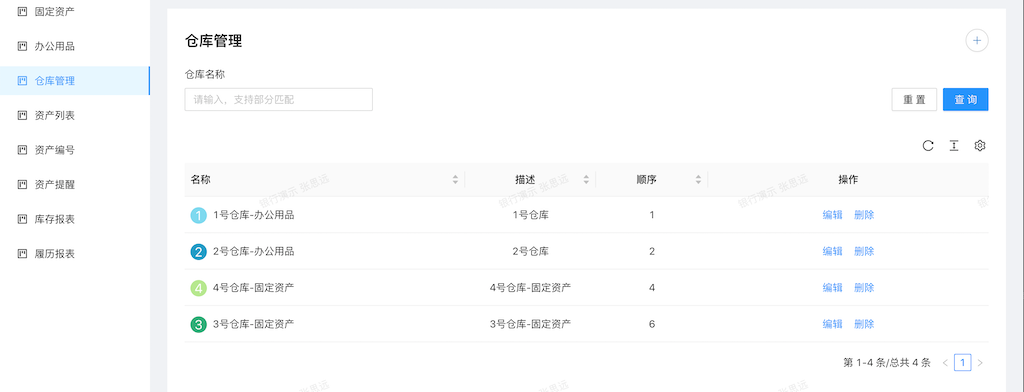Focus the 仓库名称 search input field
The image size is (1024, 392).
(279, 99)
